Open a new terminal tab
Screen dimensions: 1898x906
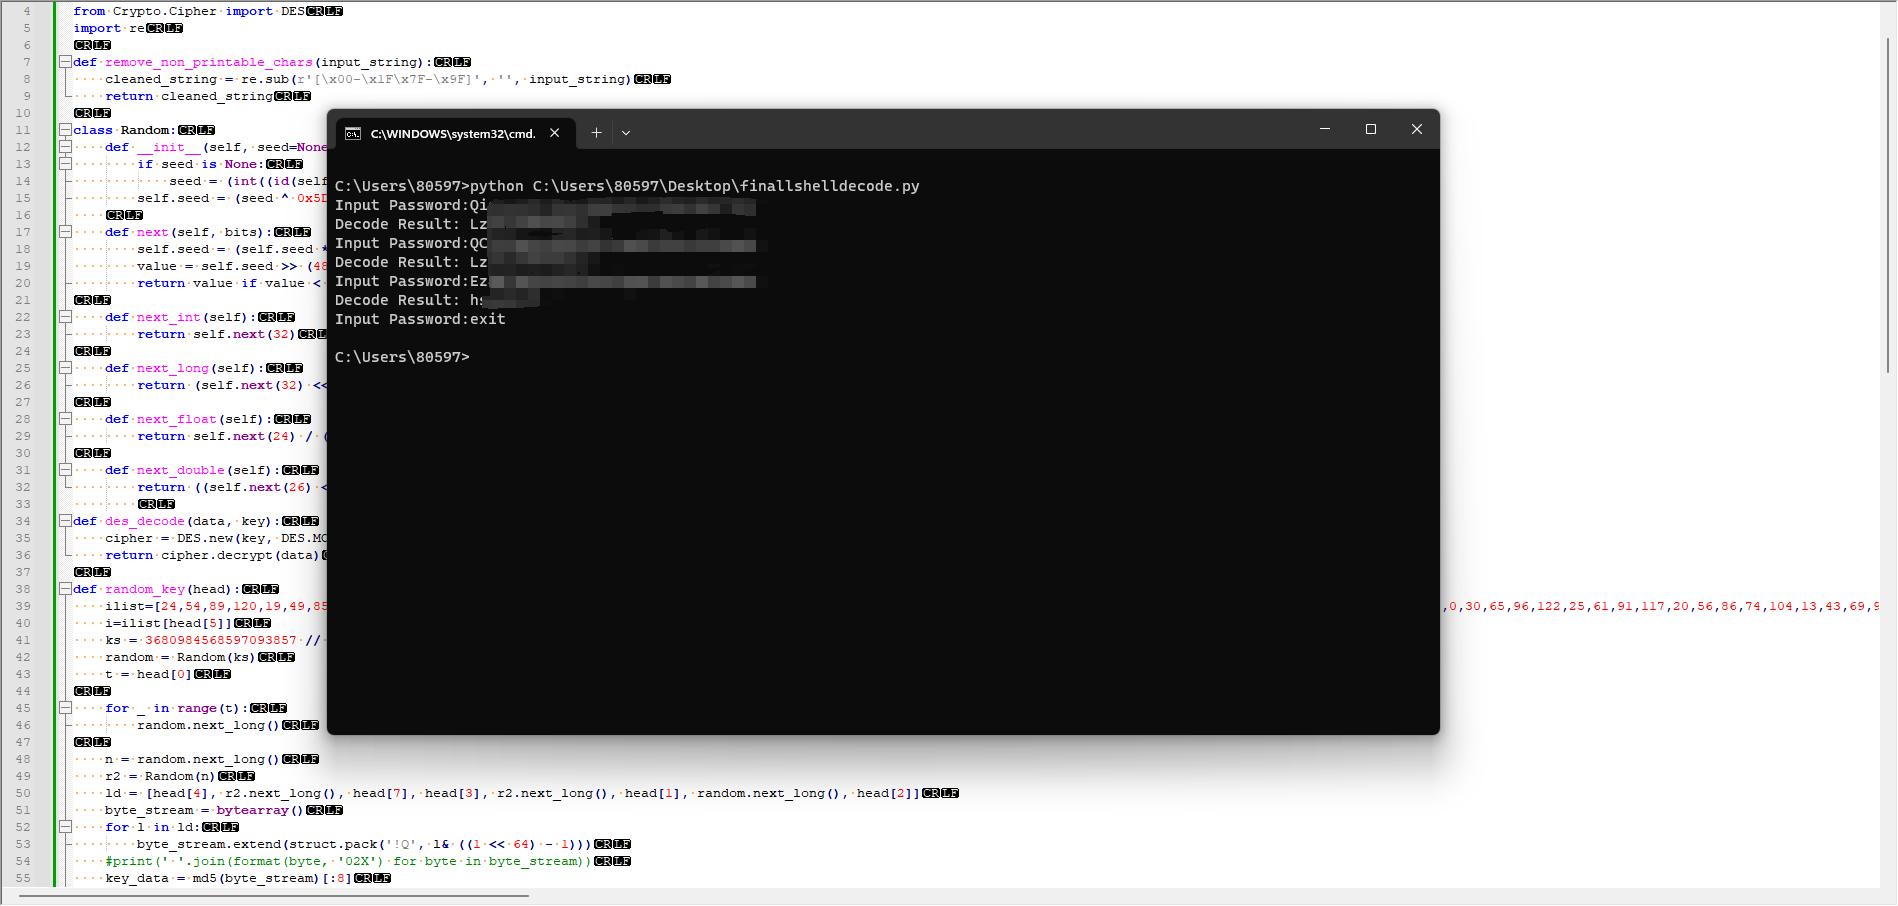[x=596, y=133]
